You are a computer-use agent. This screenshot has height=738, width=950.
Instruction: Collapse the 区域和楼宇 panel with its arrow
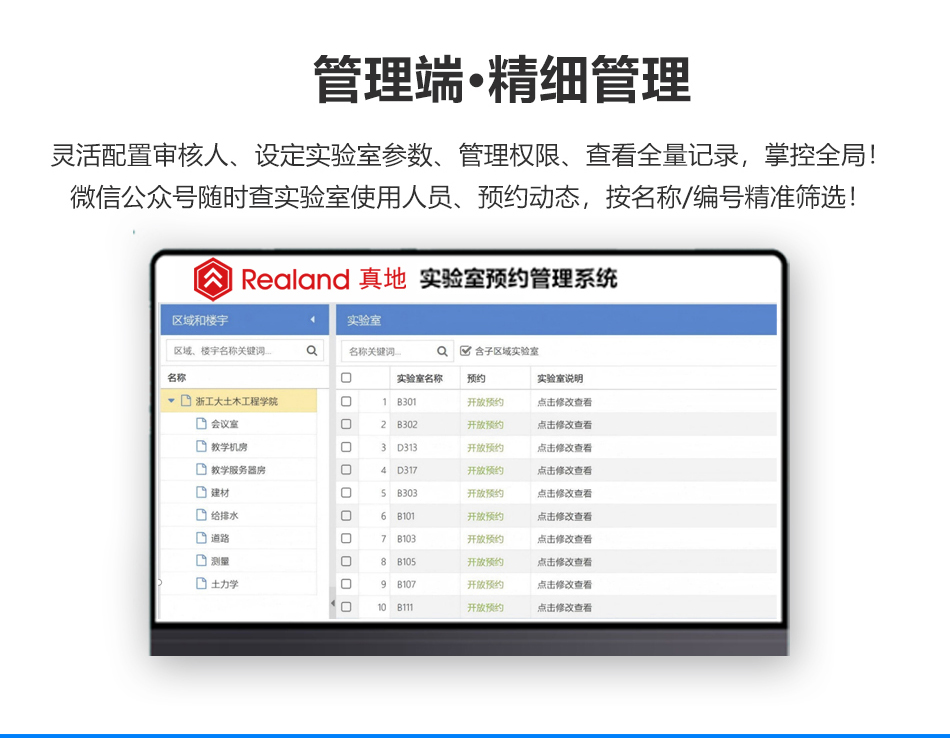pos(314,318)
